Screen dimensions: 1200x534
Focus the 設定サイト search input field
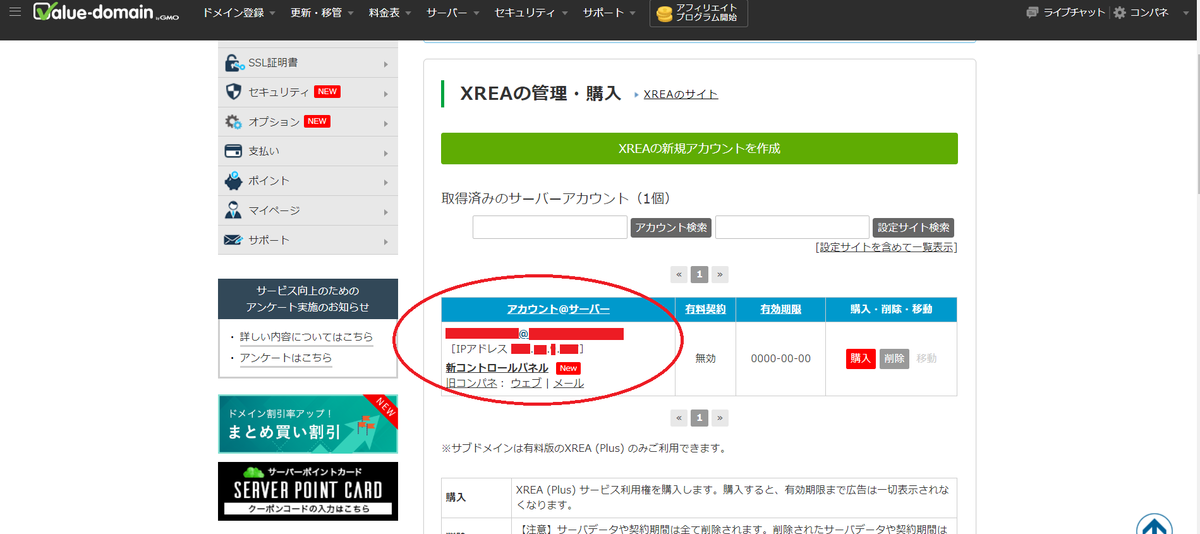pyautogui.click(x=792, y=227)
